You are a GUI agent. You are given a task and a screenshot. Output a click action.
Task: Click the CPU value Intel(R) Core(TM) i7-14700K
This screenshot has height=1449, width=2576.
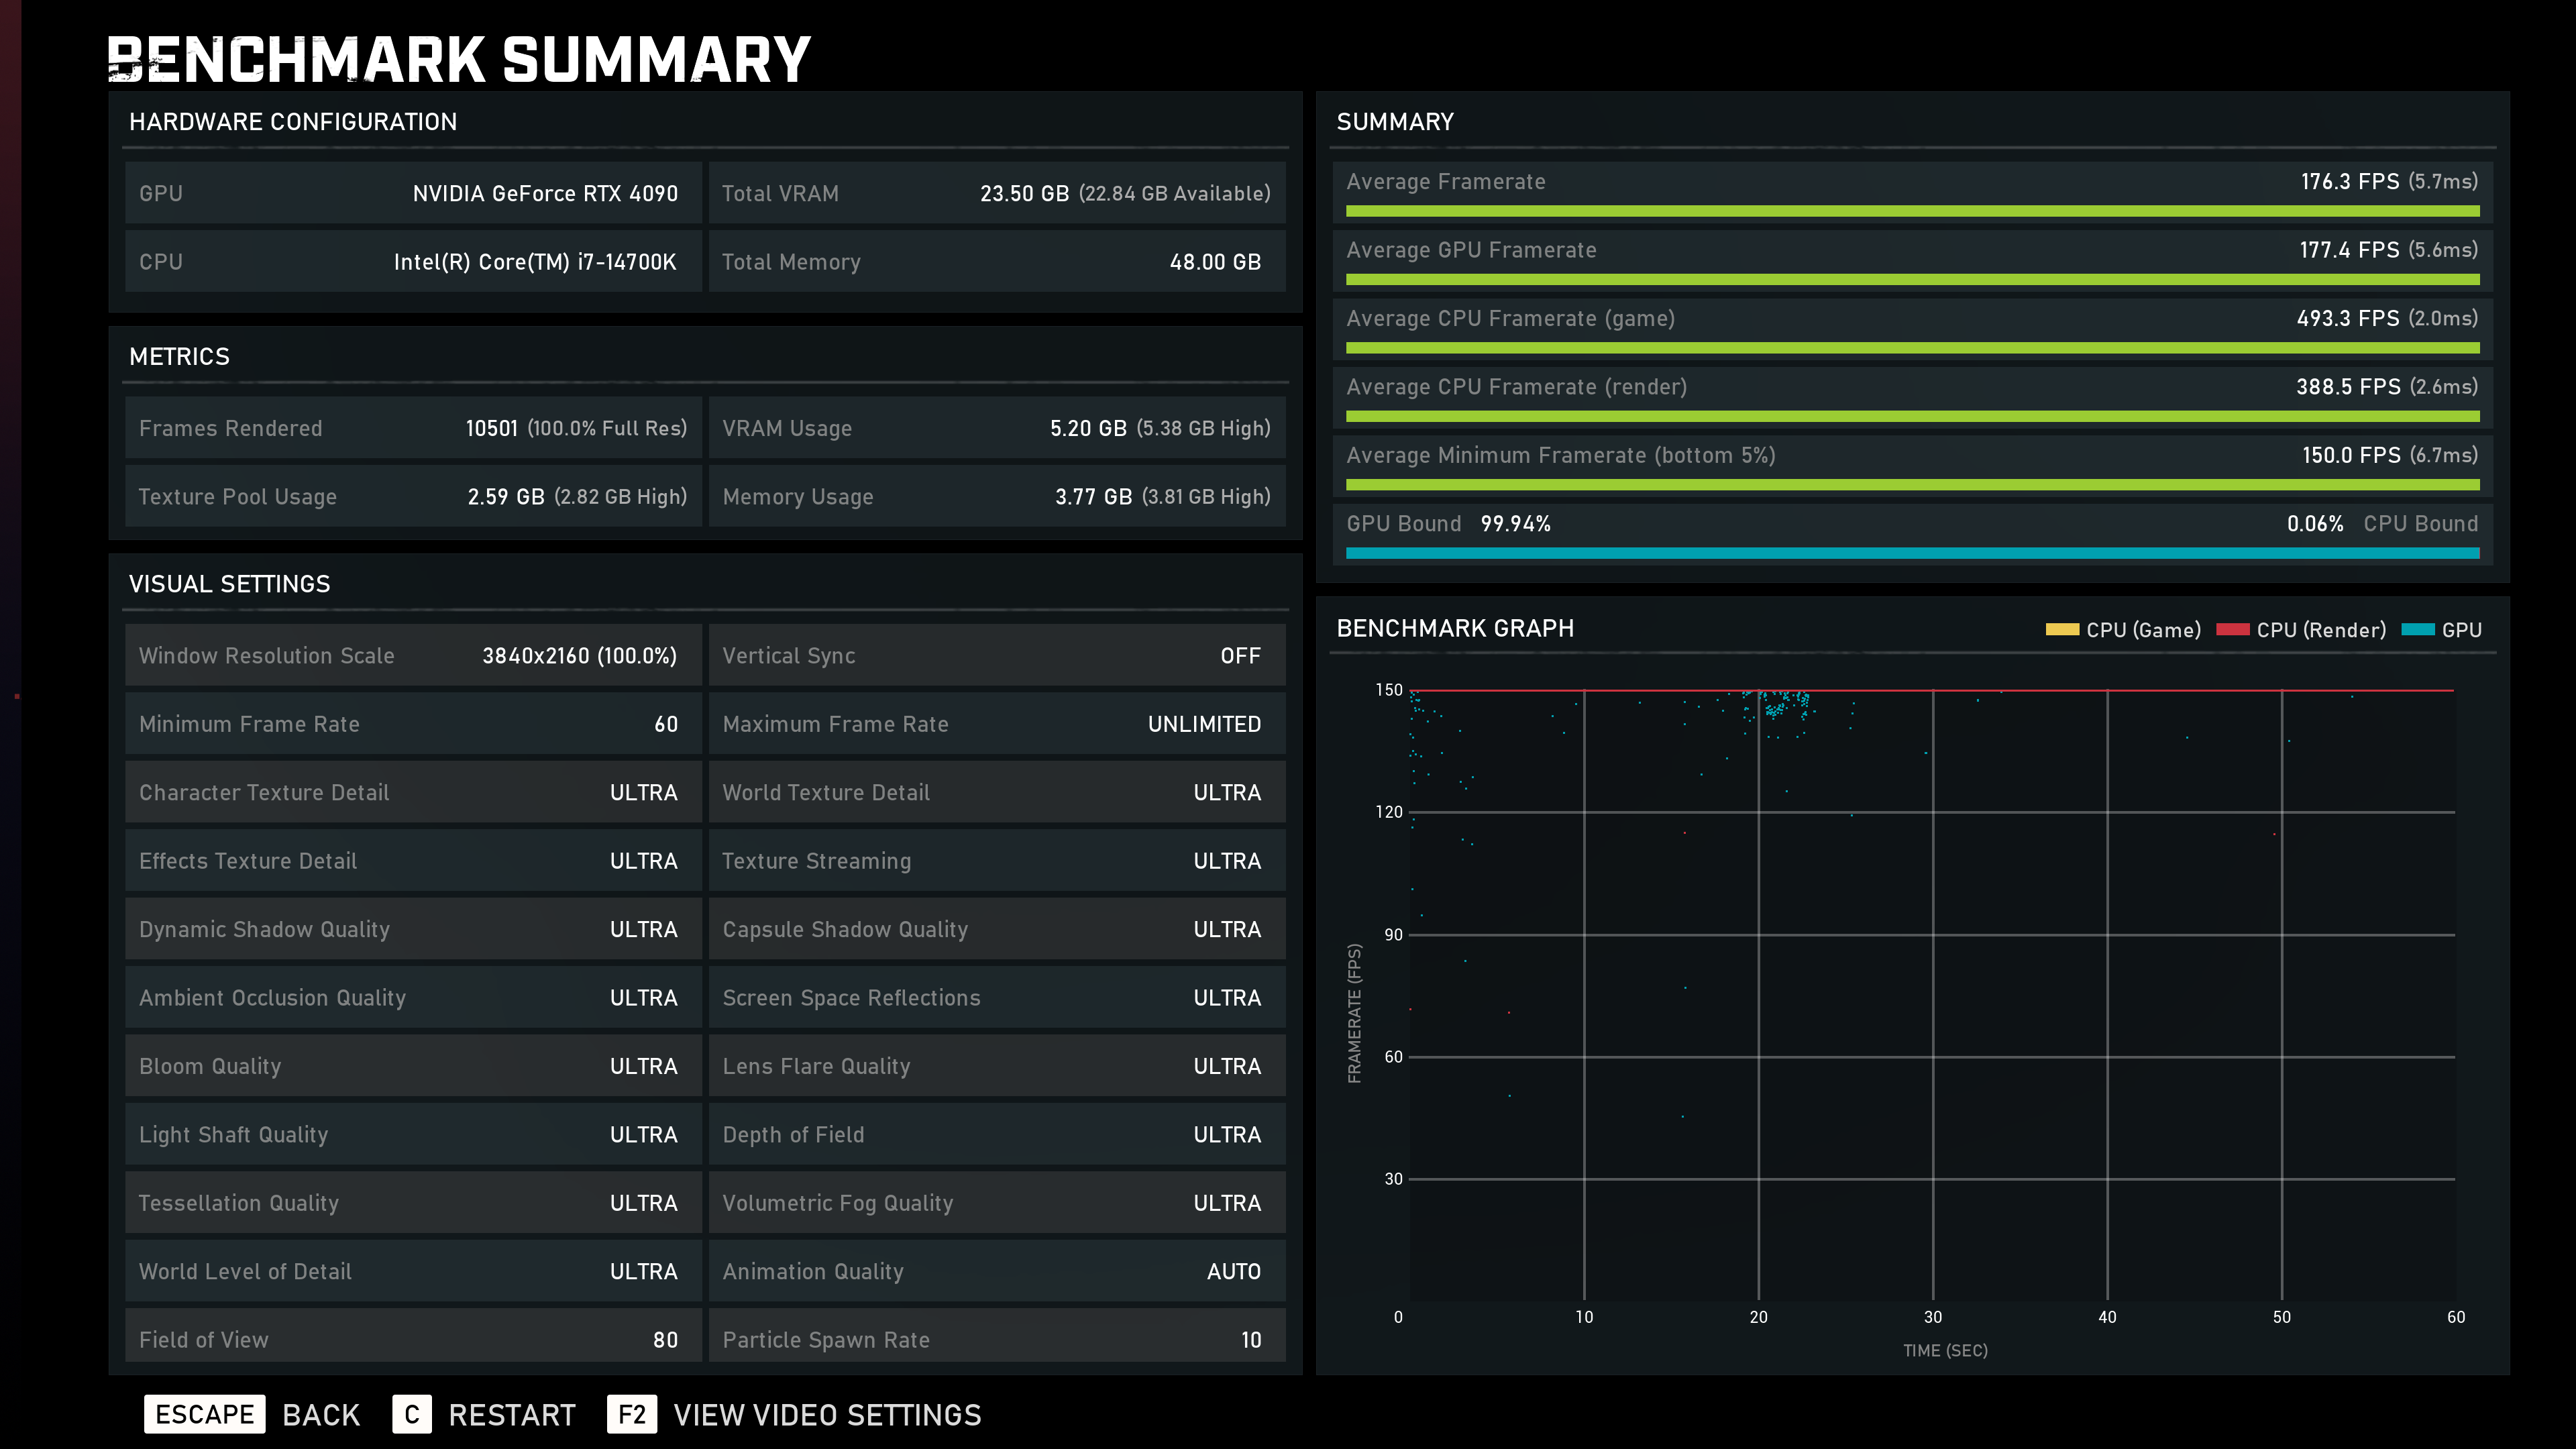tap(535, 262)
